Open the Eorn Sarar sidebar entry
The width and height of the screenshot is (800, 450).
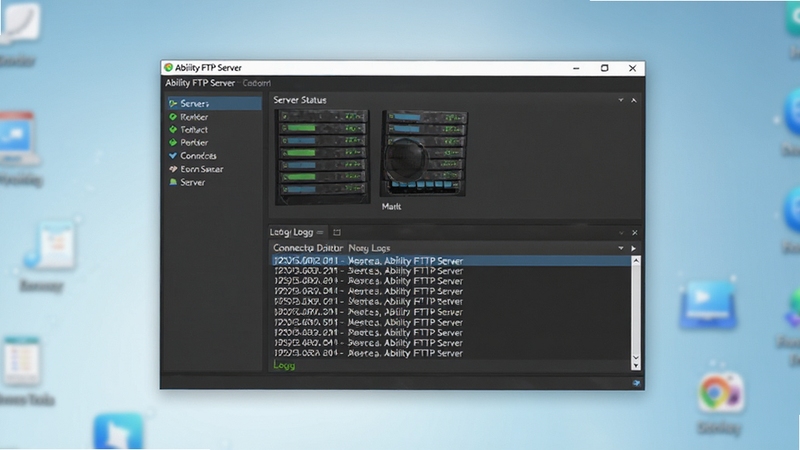click(x=202, y=169)
